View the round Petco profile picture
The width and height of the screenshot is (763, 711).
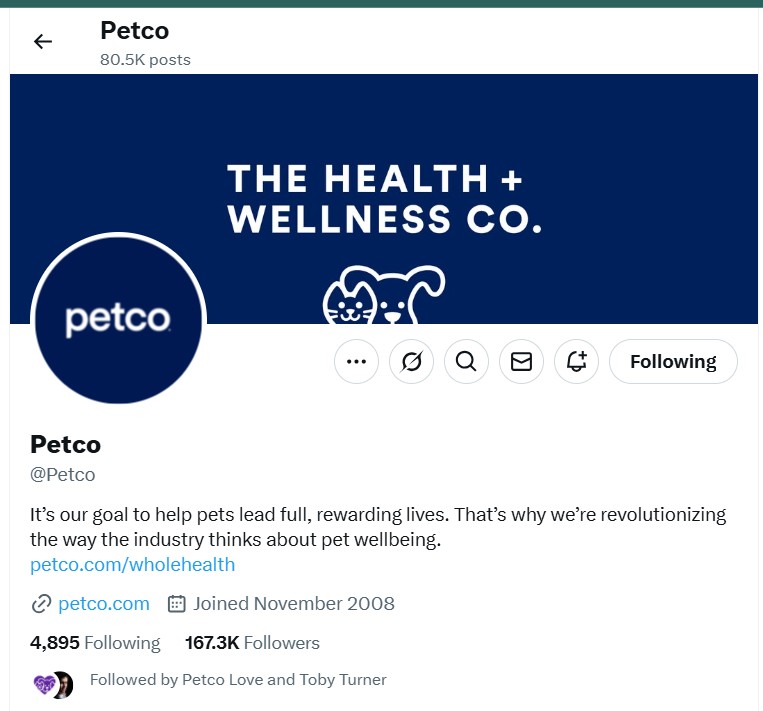118,320
